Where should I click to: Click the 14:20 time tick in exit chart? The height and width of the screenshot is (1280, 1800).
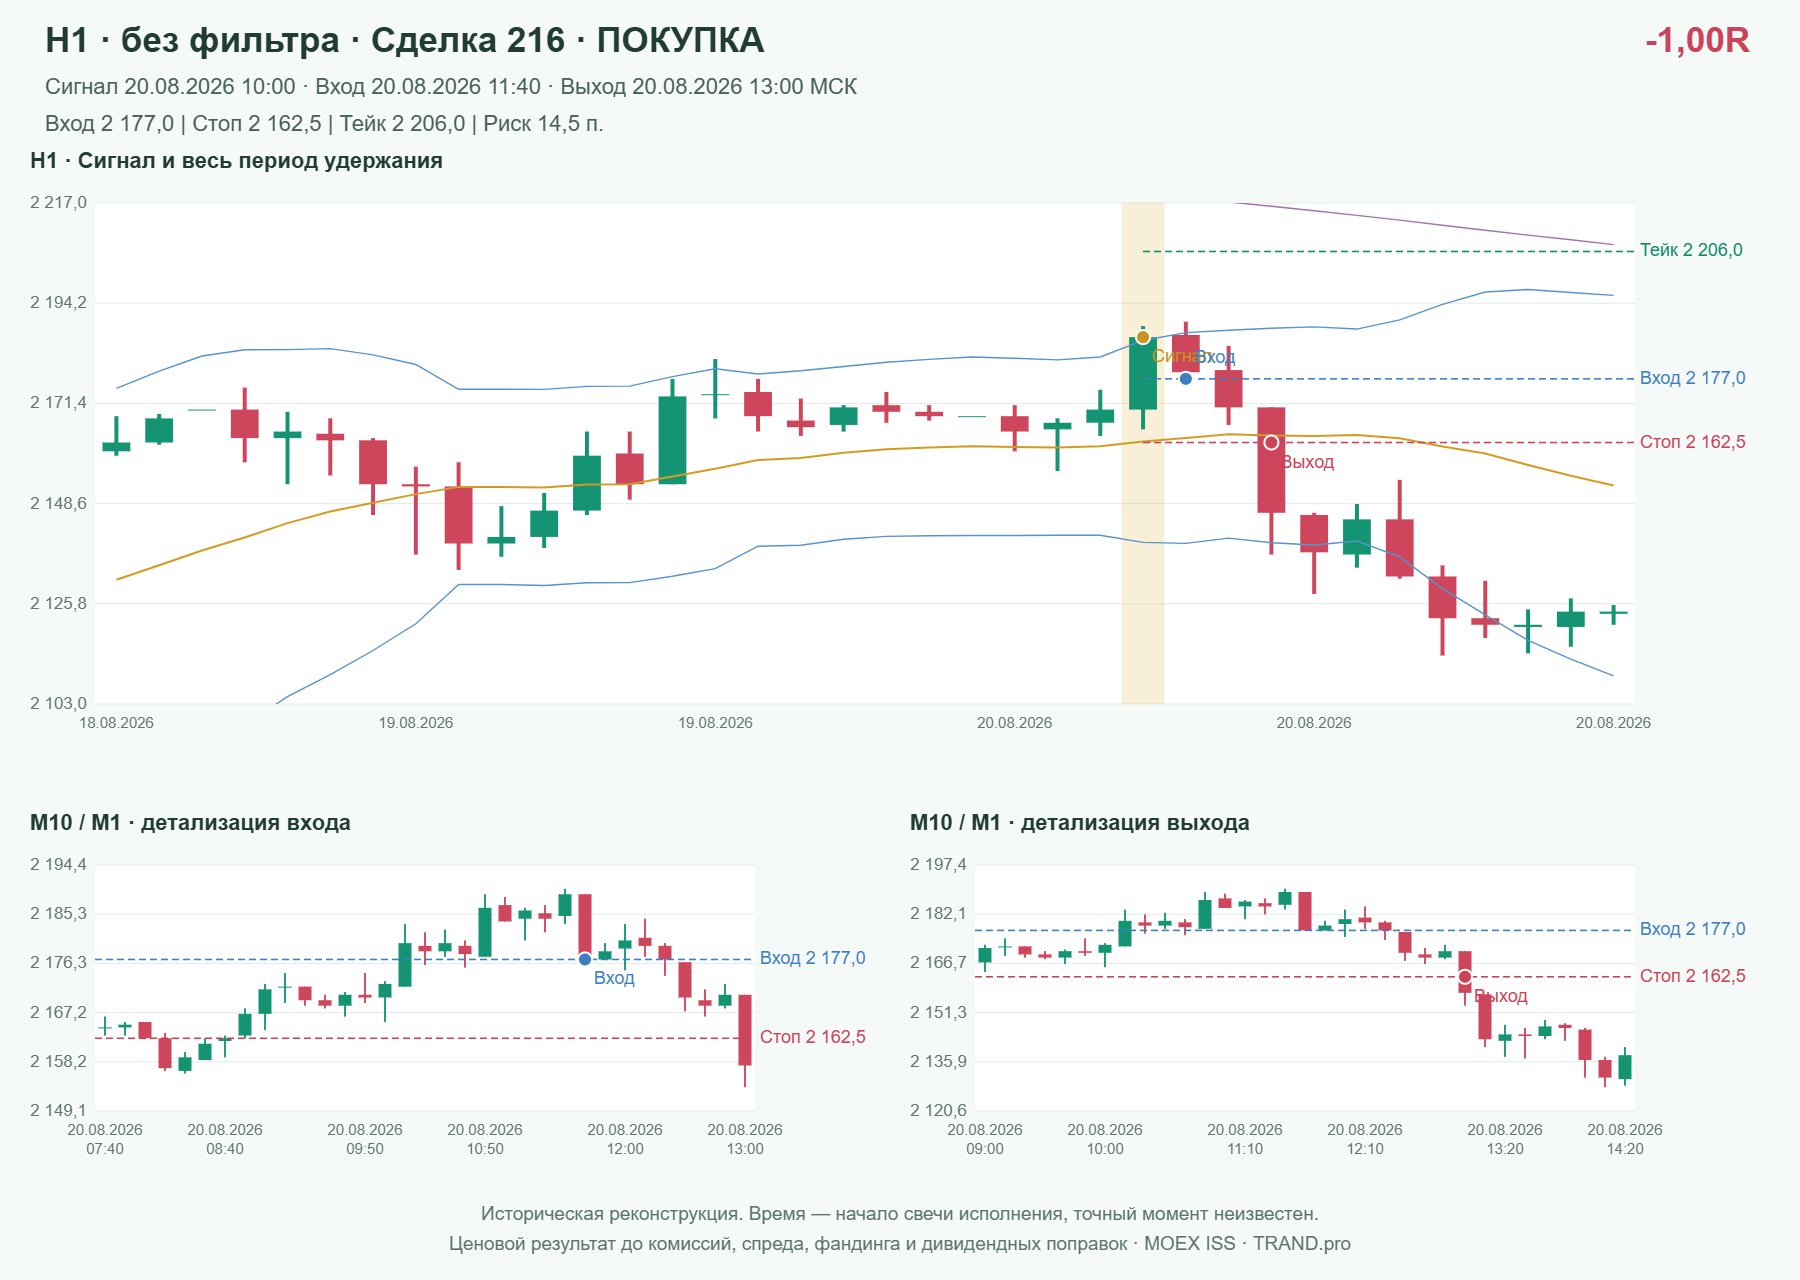tap(1625, 1149)
